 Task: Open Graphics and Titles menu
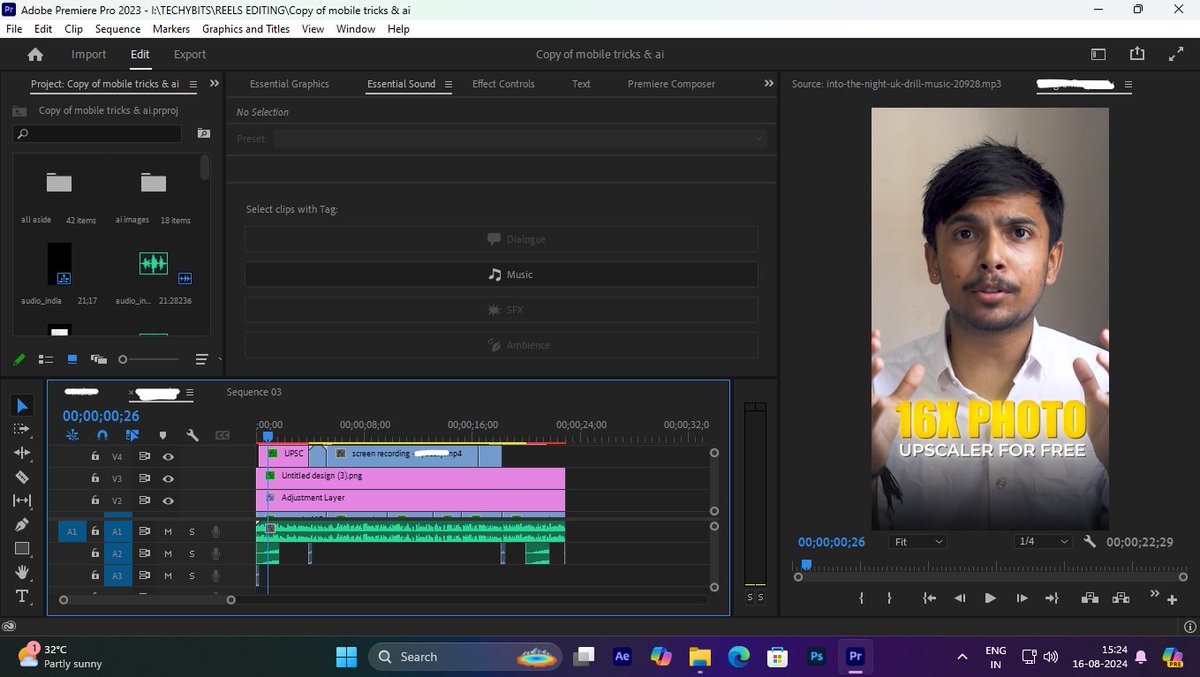(x=246, y=29)
